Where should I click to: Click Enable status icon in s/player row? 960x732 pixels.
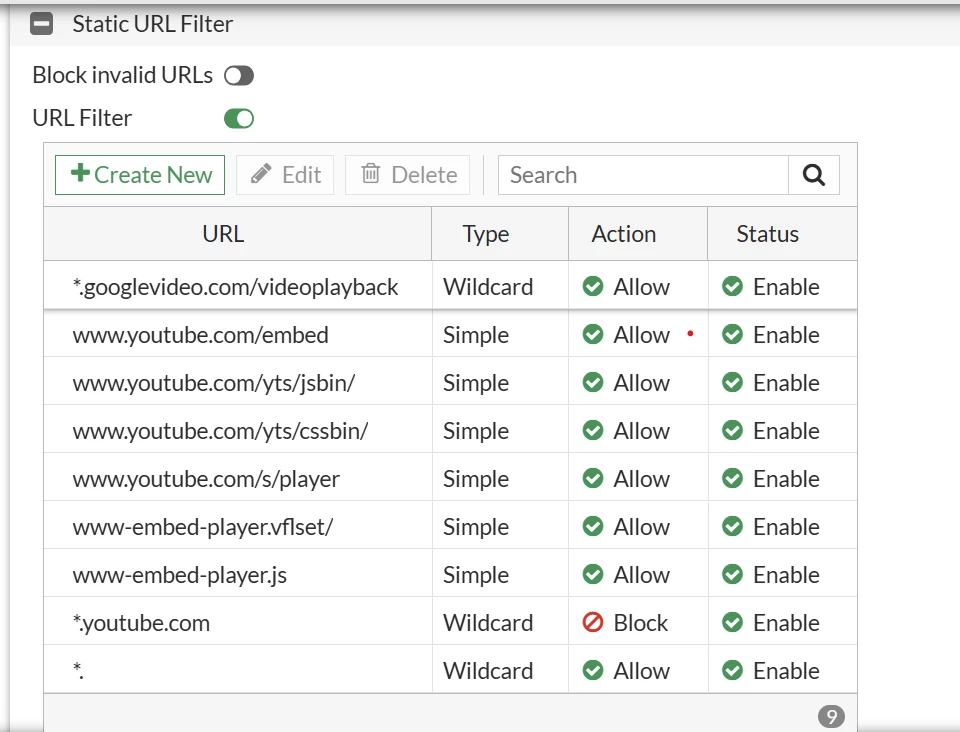point(732,478)
